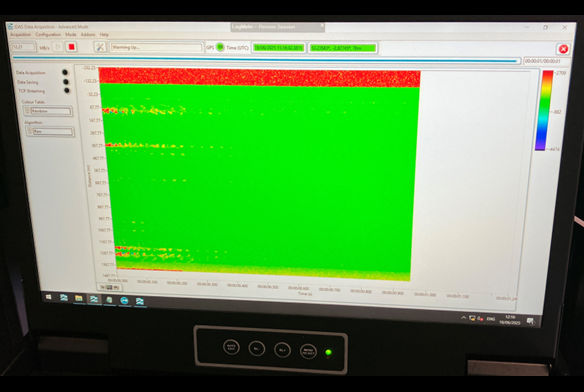Open the Algorithm Raw selector
The height and width of the screenshot is (392, 584).
(x=53, y=131)
